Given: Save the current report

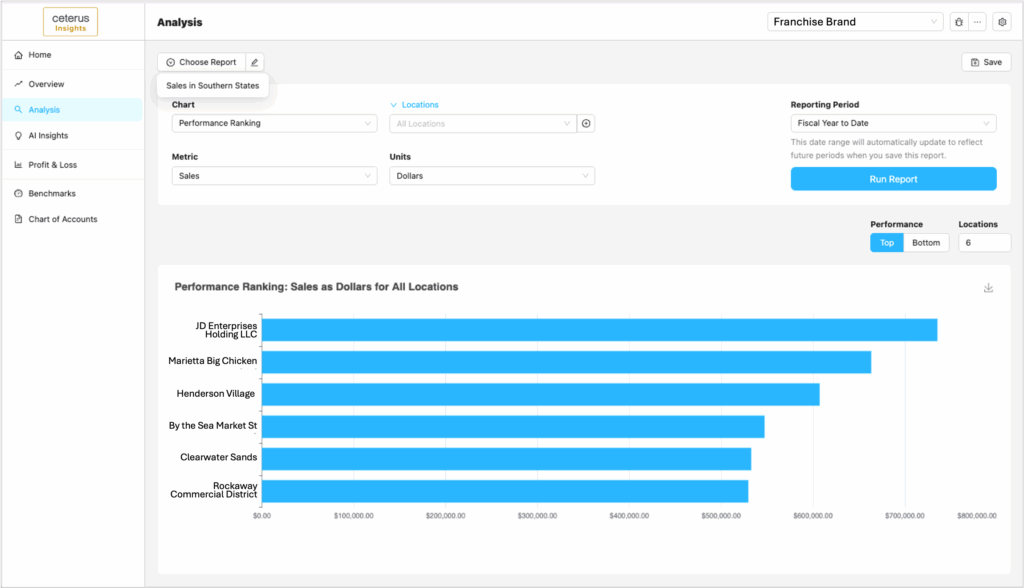Looking at the screenshot, I should 986,62.
